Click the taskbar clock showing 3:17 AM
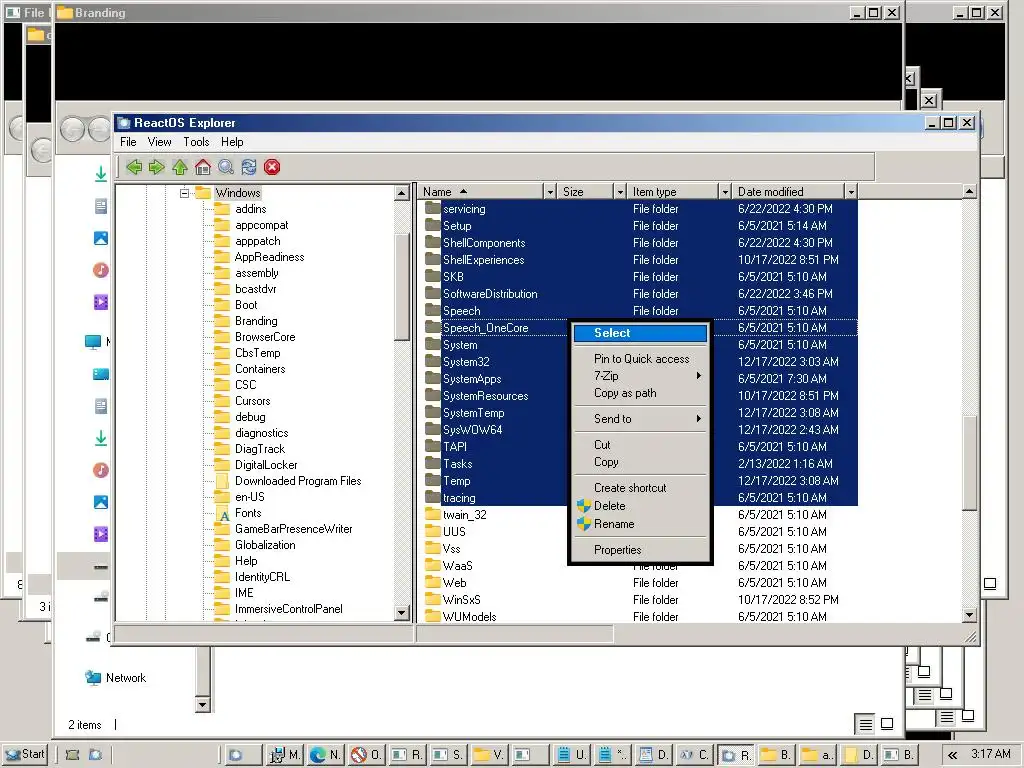1024x768 pixels. click(x=991, y=754)
